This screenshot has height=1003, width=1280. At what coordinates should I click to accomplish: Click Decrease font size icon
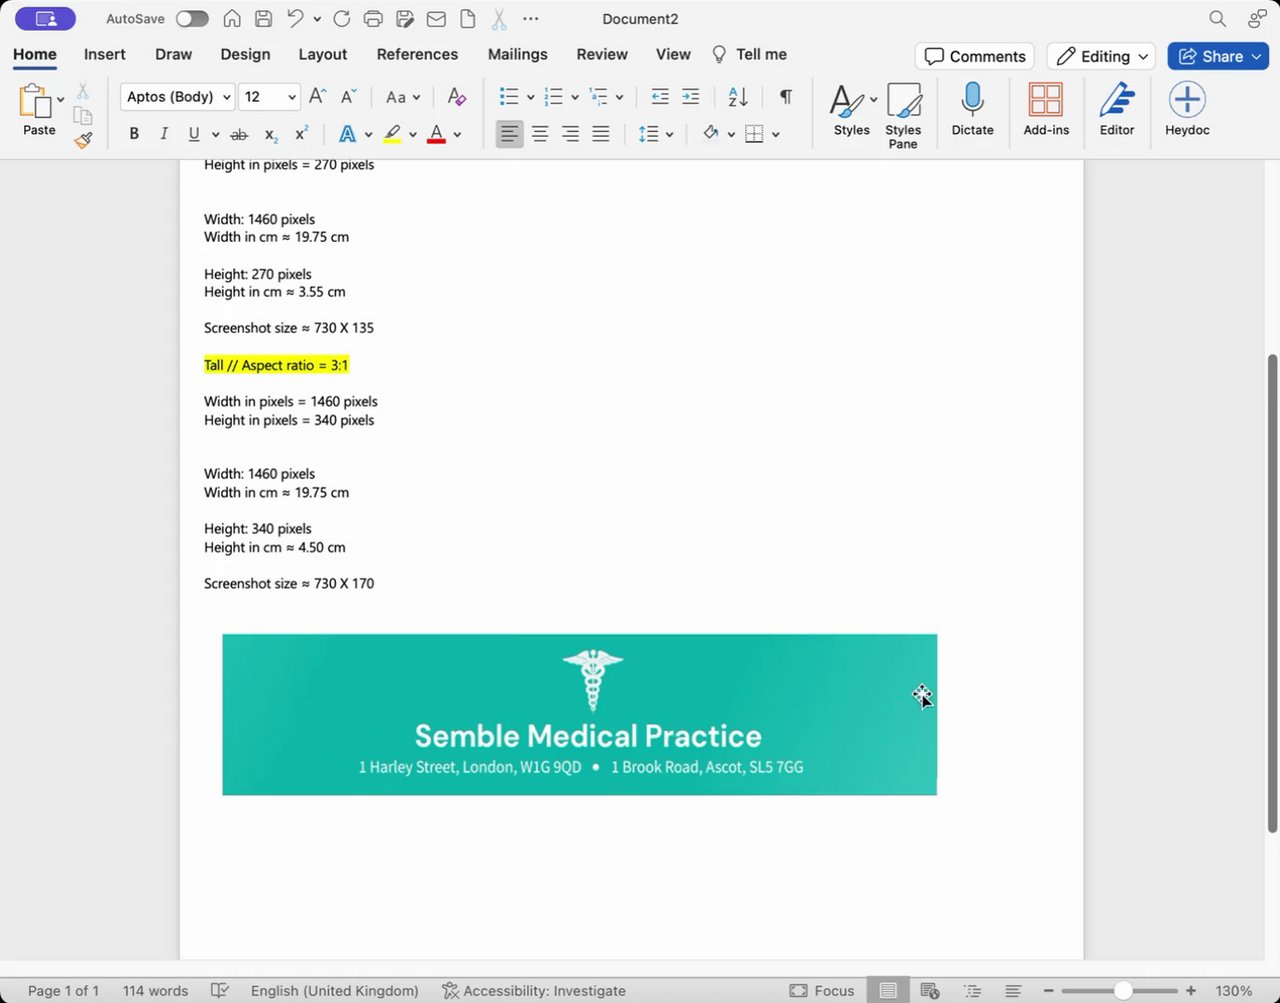pyautogui.click(x=348, y=97)
